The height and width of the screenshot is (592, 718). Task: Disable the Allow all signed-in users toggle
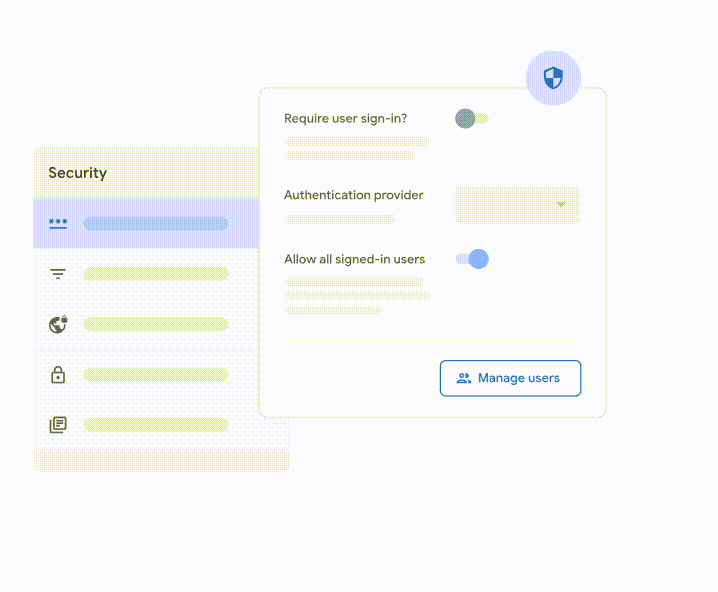(471, 259)
